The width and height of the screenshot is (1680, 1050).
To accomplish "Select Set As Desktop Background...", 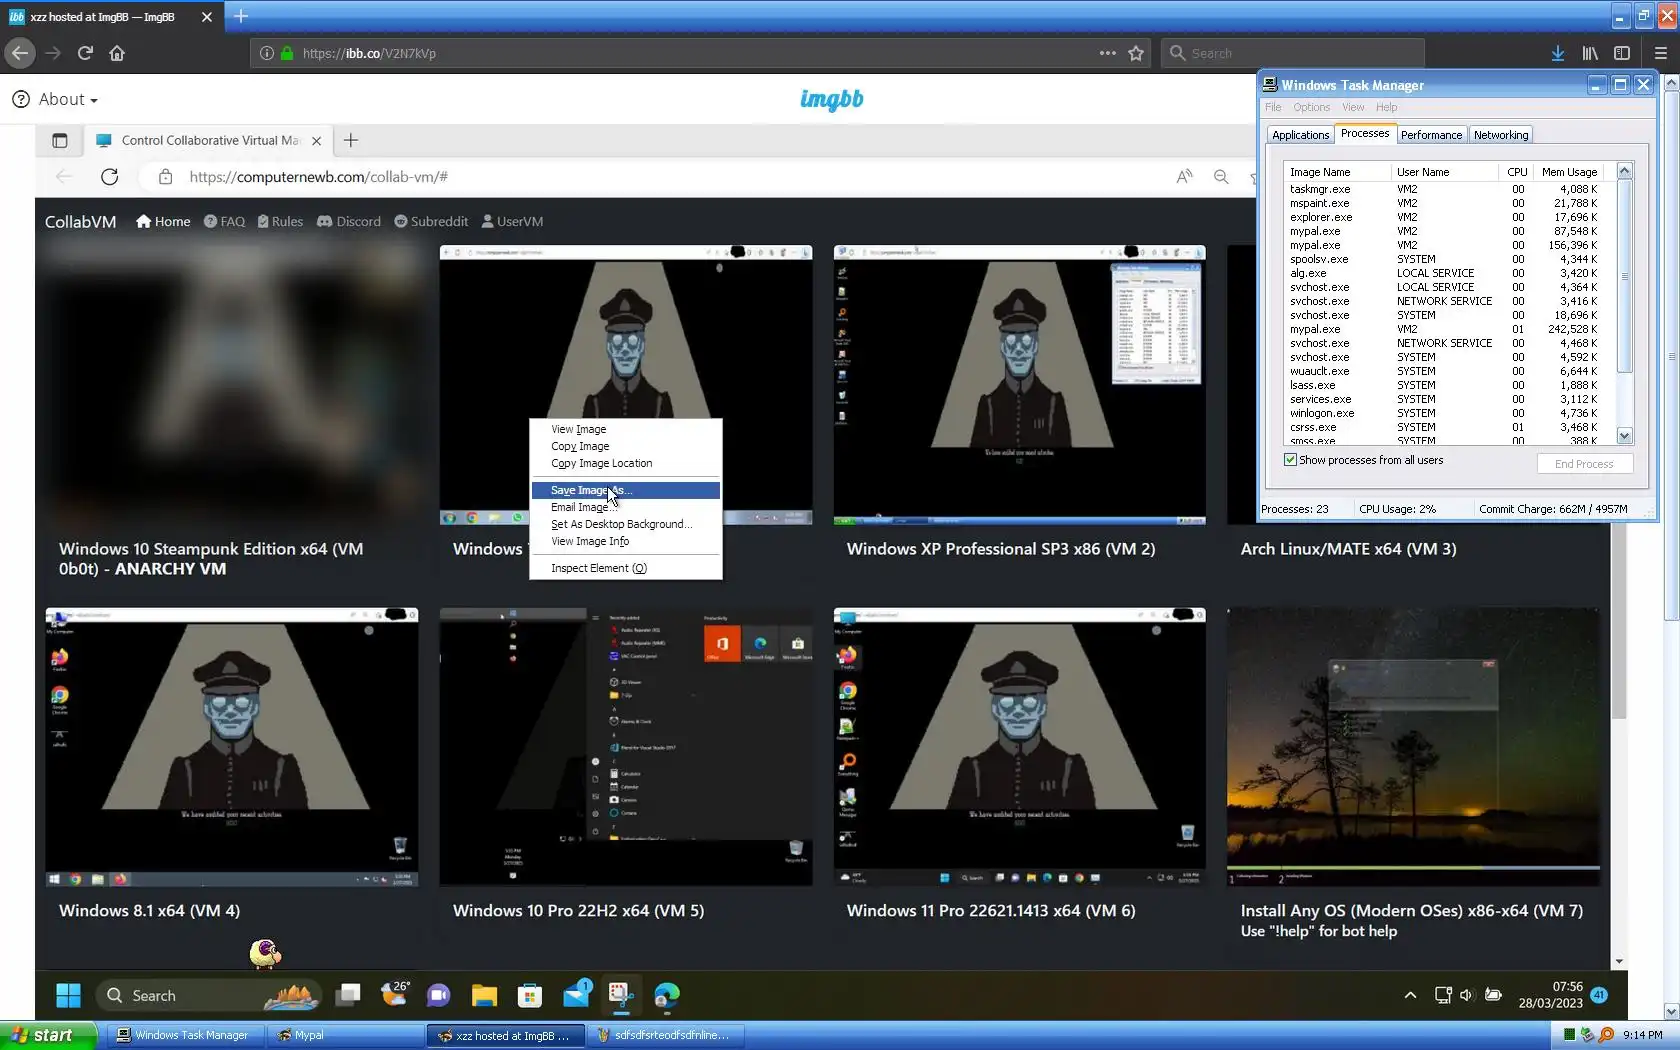I will 625,524.
